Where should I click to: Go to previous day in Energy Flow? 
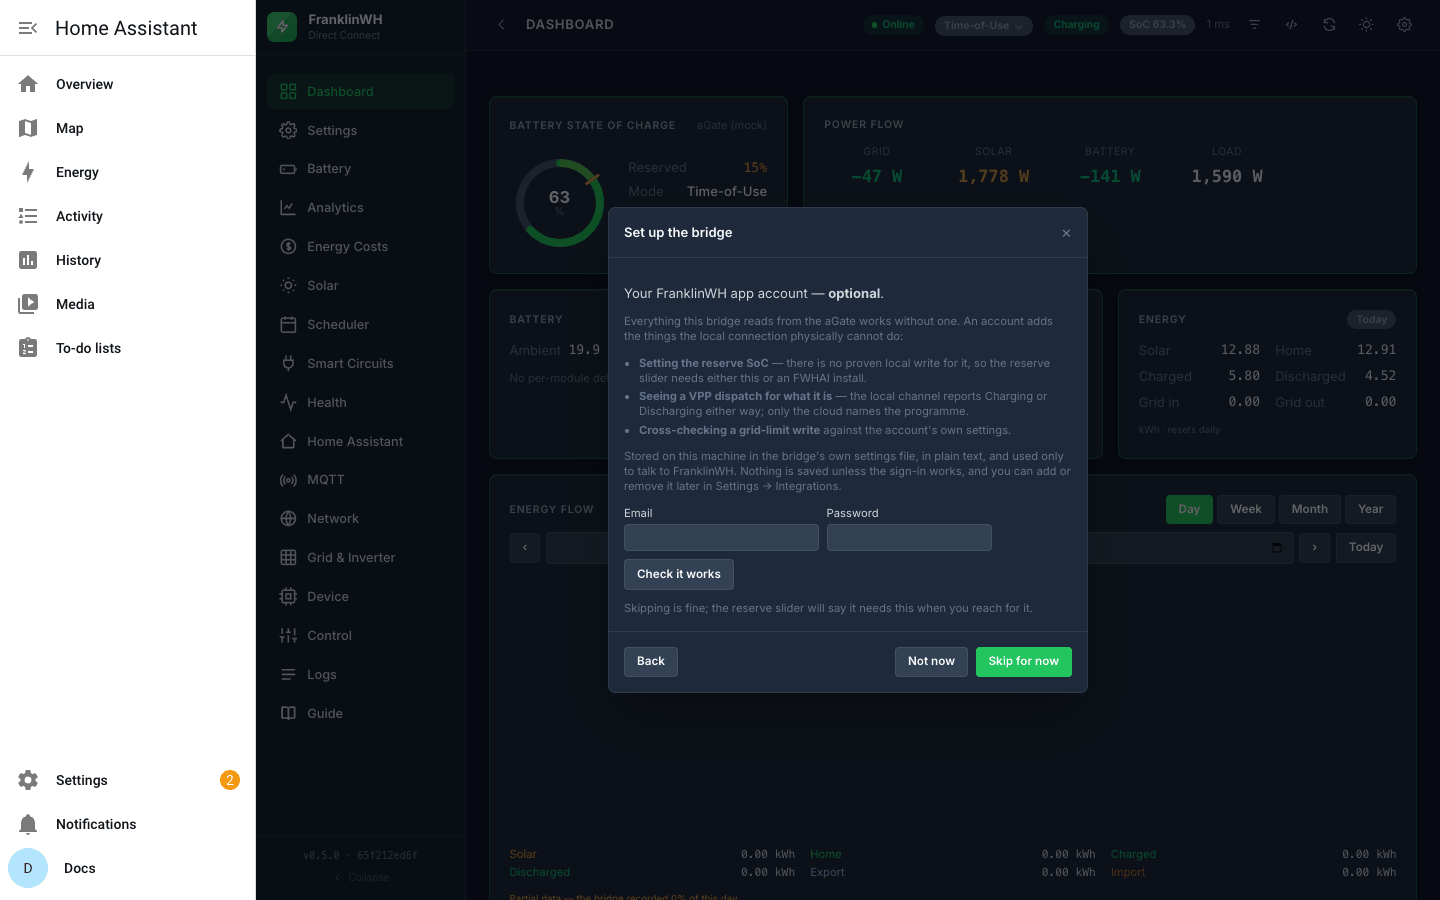click(525, 548)
